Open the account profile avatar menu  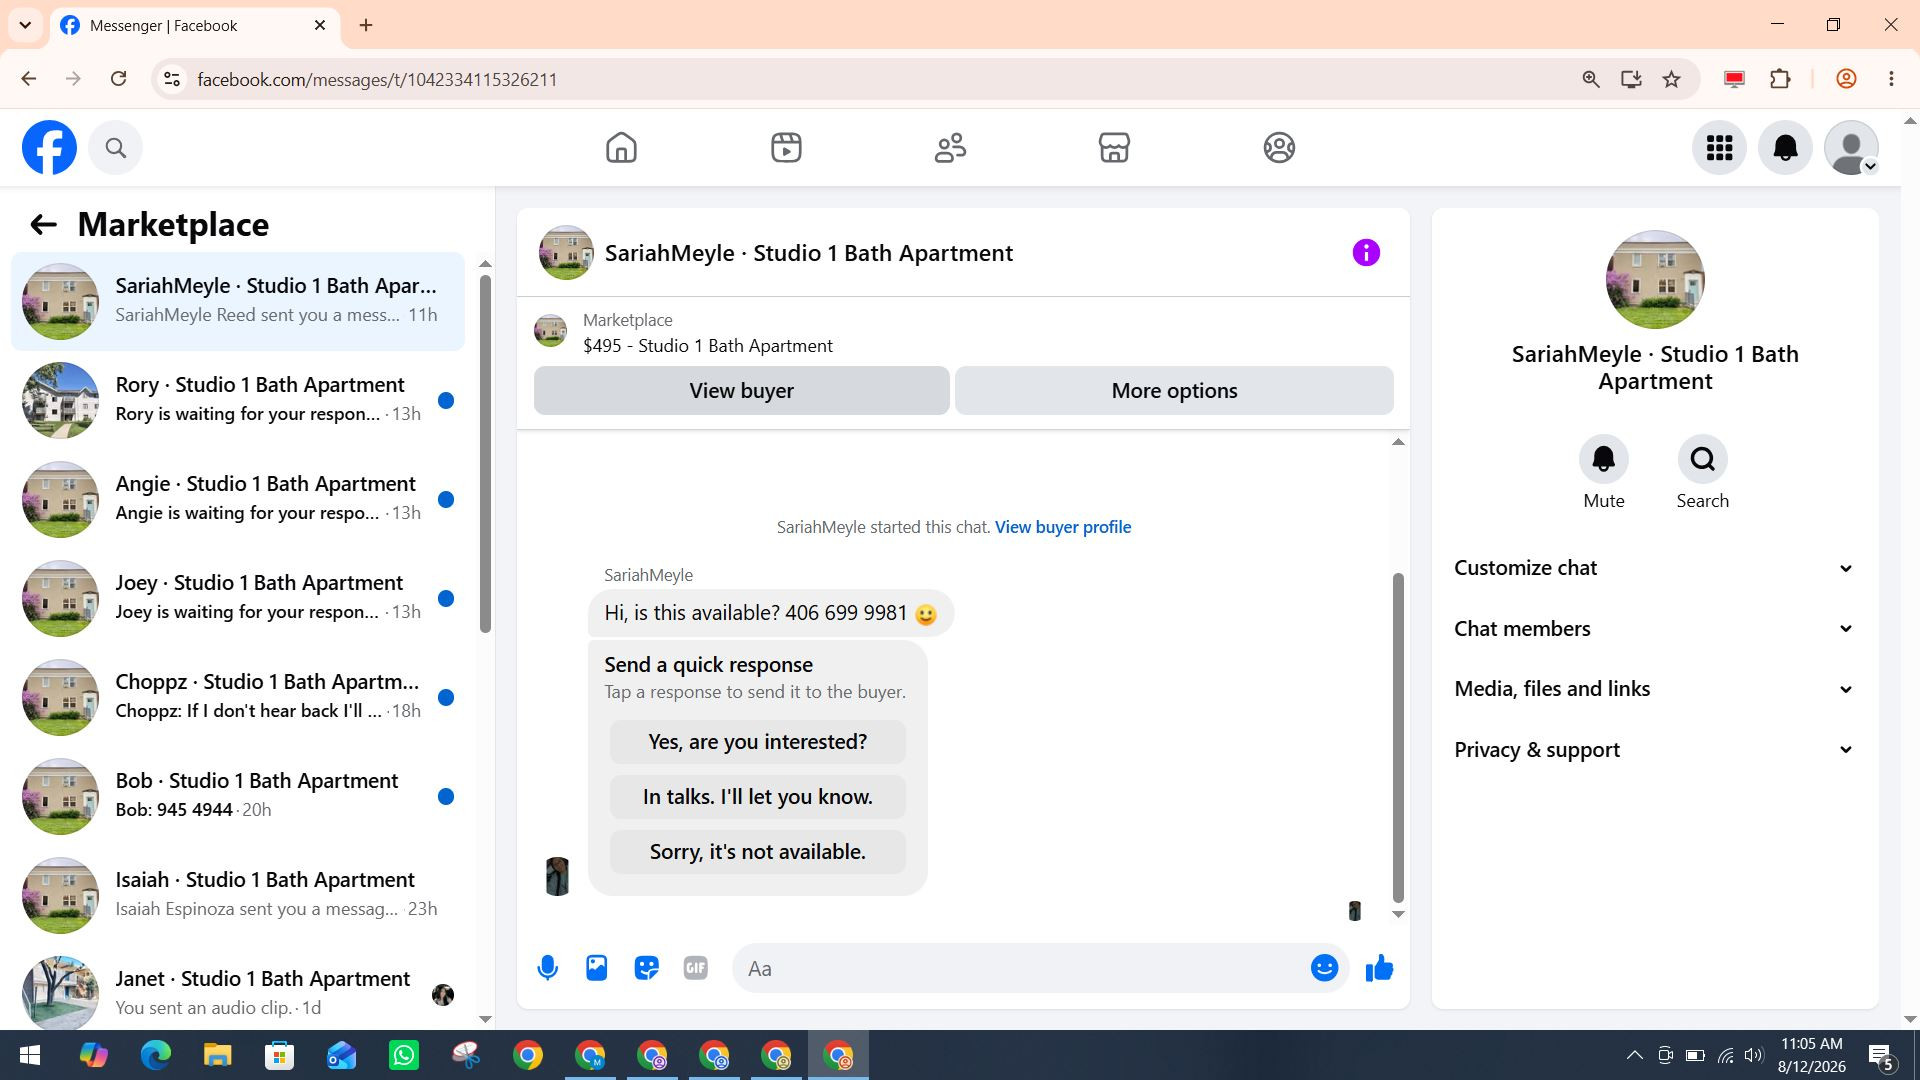click(1851, 148)
